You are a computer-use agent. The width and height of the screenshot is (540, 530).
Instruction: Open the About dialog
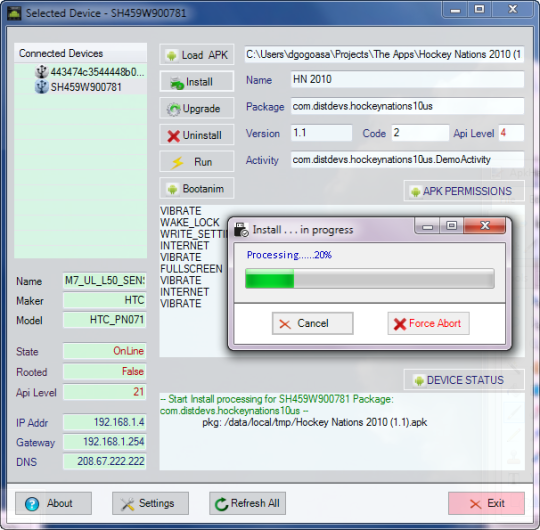53,503
